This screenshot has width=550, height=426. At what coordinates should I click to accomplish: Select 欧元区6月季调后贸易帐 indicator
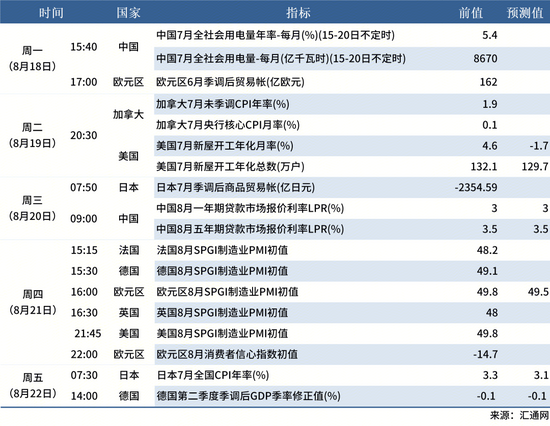[230, 82]
